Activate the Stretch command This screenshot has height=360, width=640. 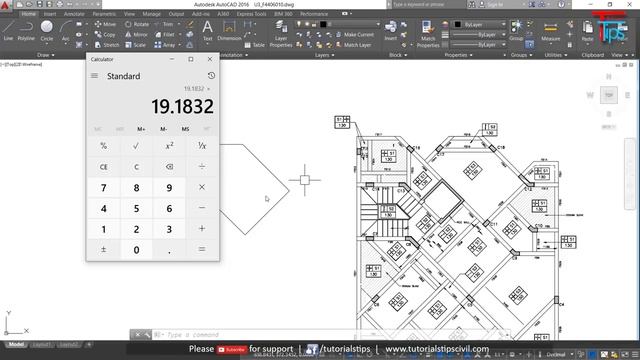pos(107,45)
